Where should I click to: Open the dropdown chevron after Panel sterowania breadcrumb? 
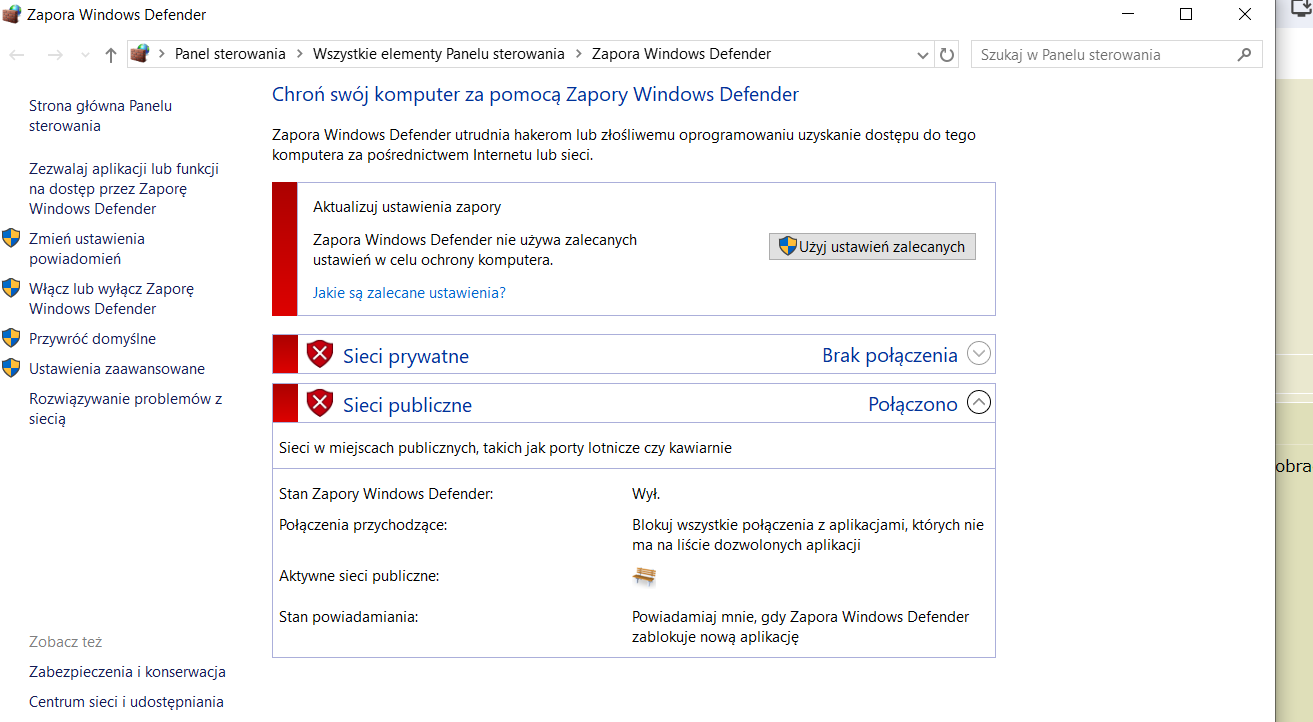[299, 54]
